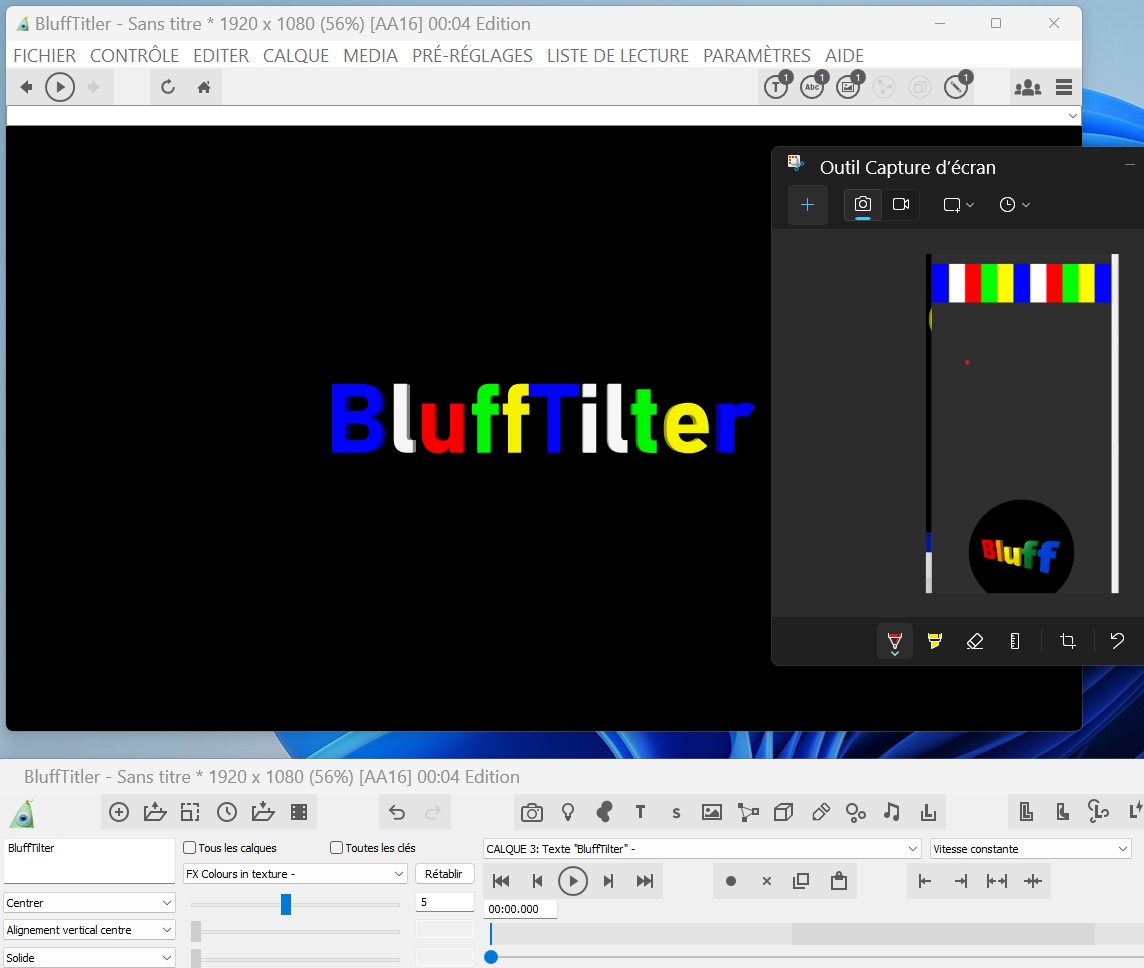Open the AIDE menu
Image resolution: width=1144 pixels, height=968 pixels.
(844, 55)
